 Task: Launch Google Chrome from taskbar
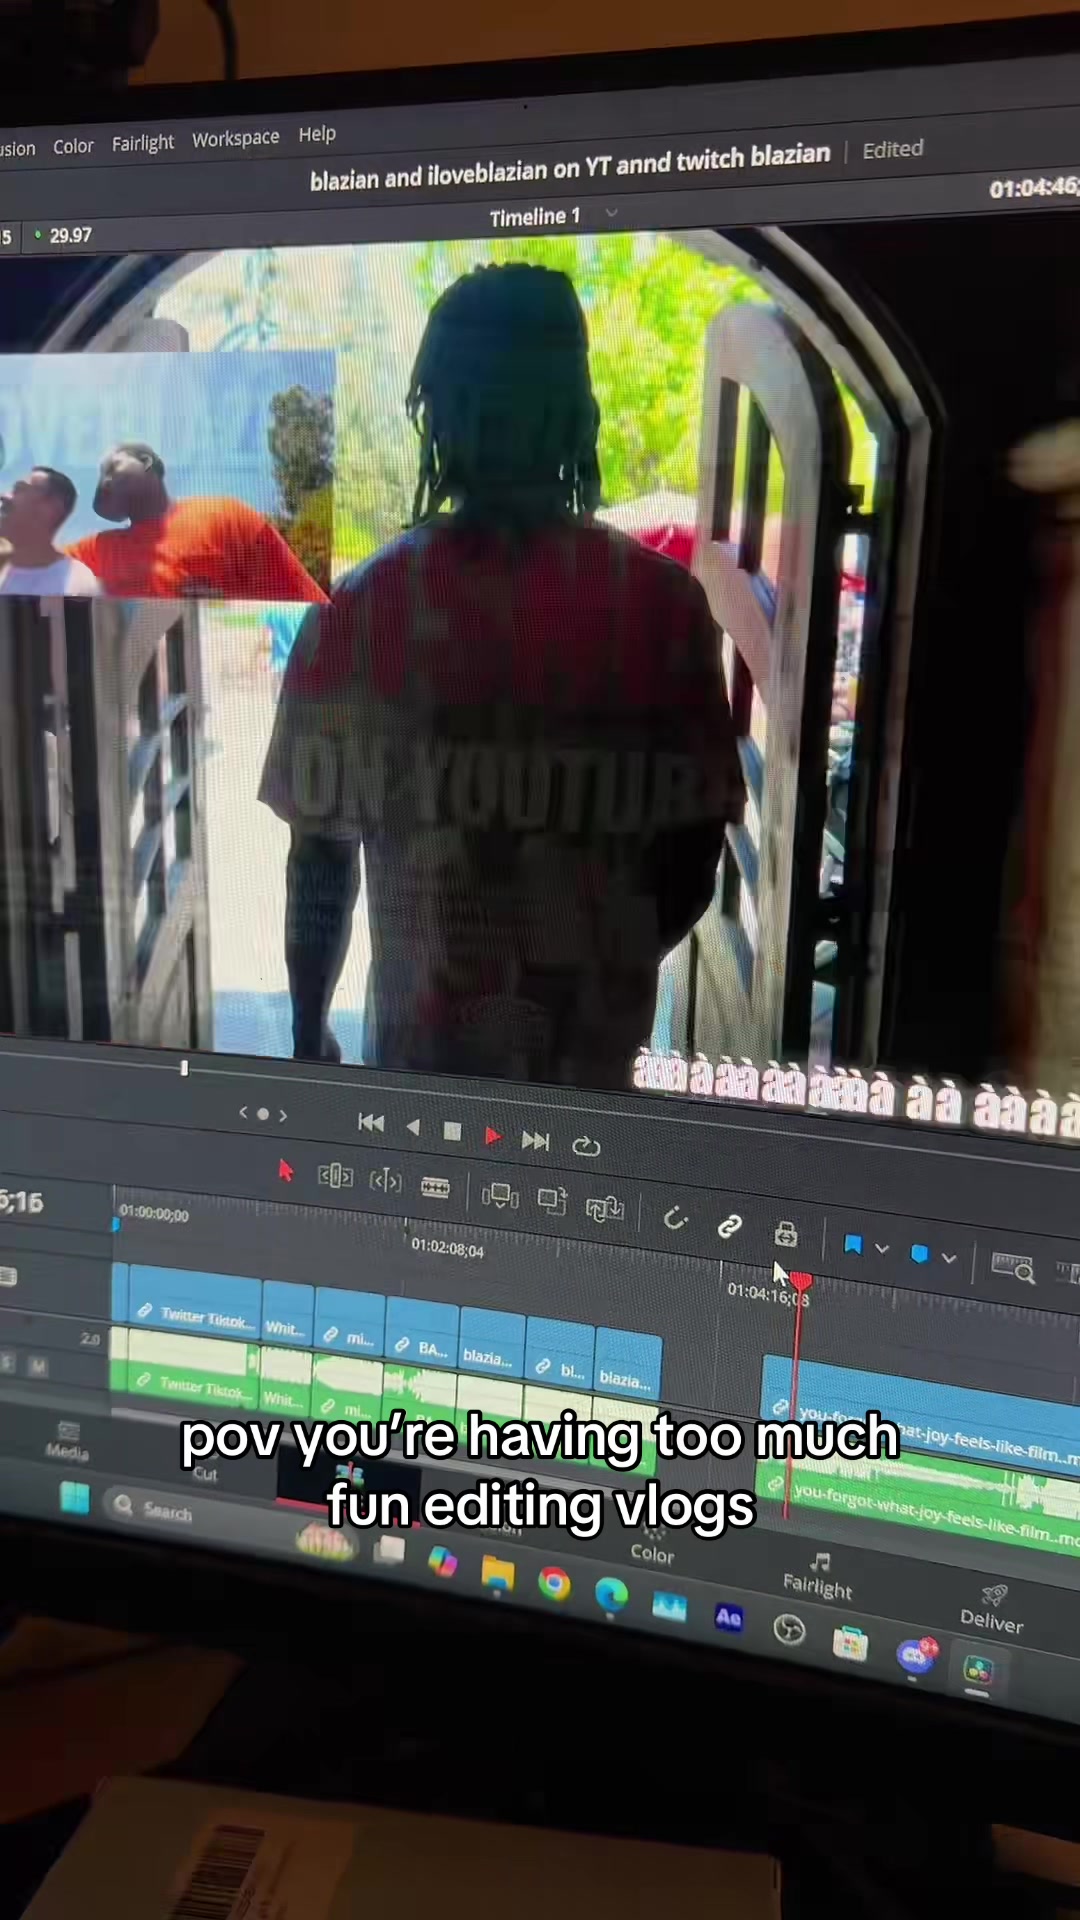pos(554,1584)
